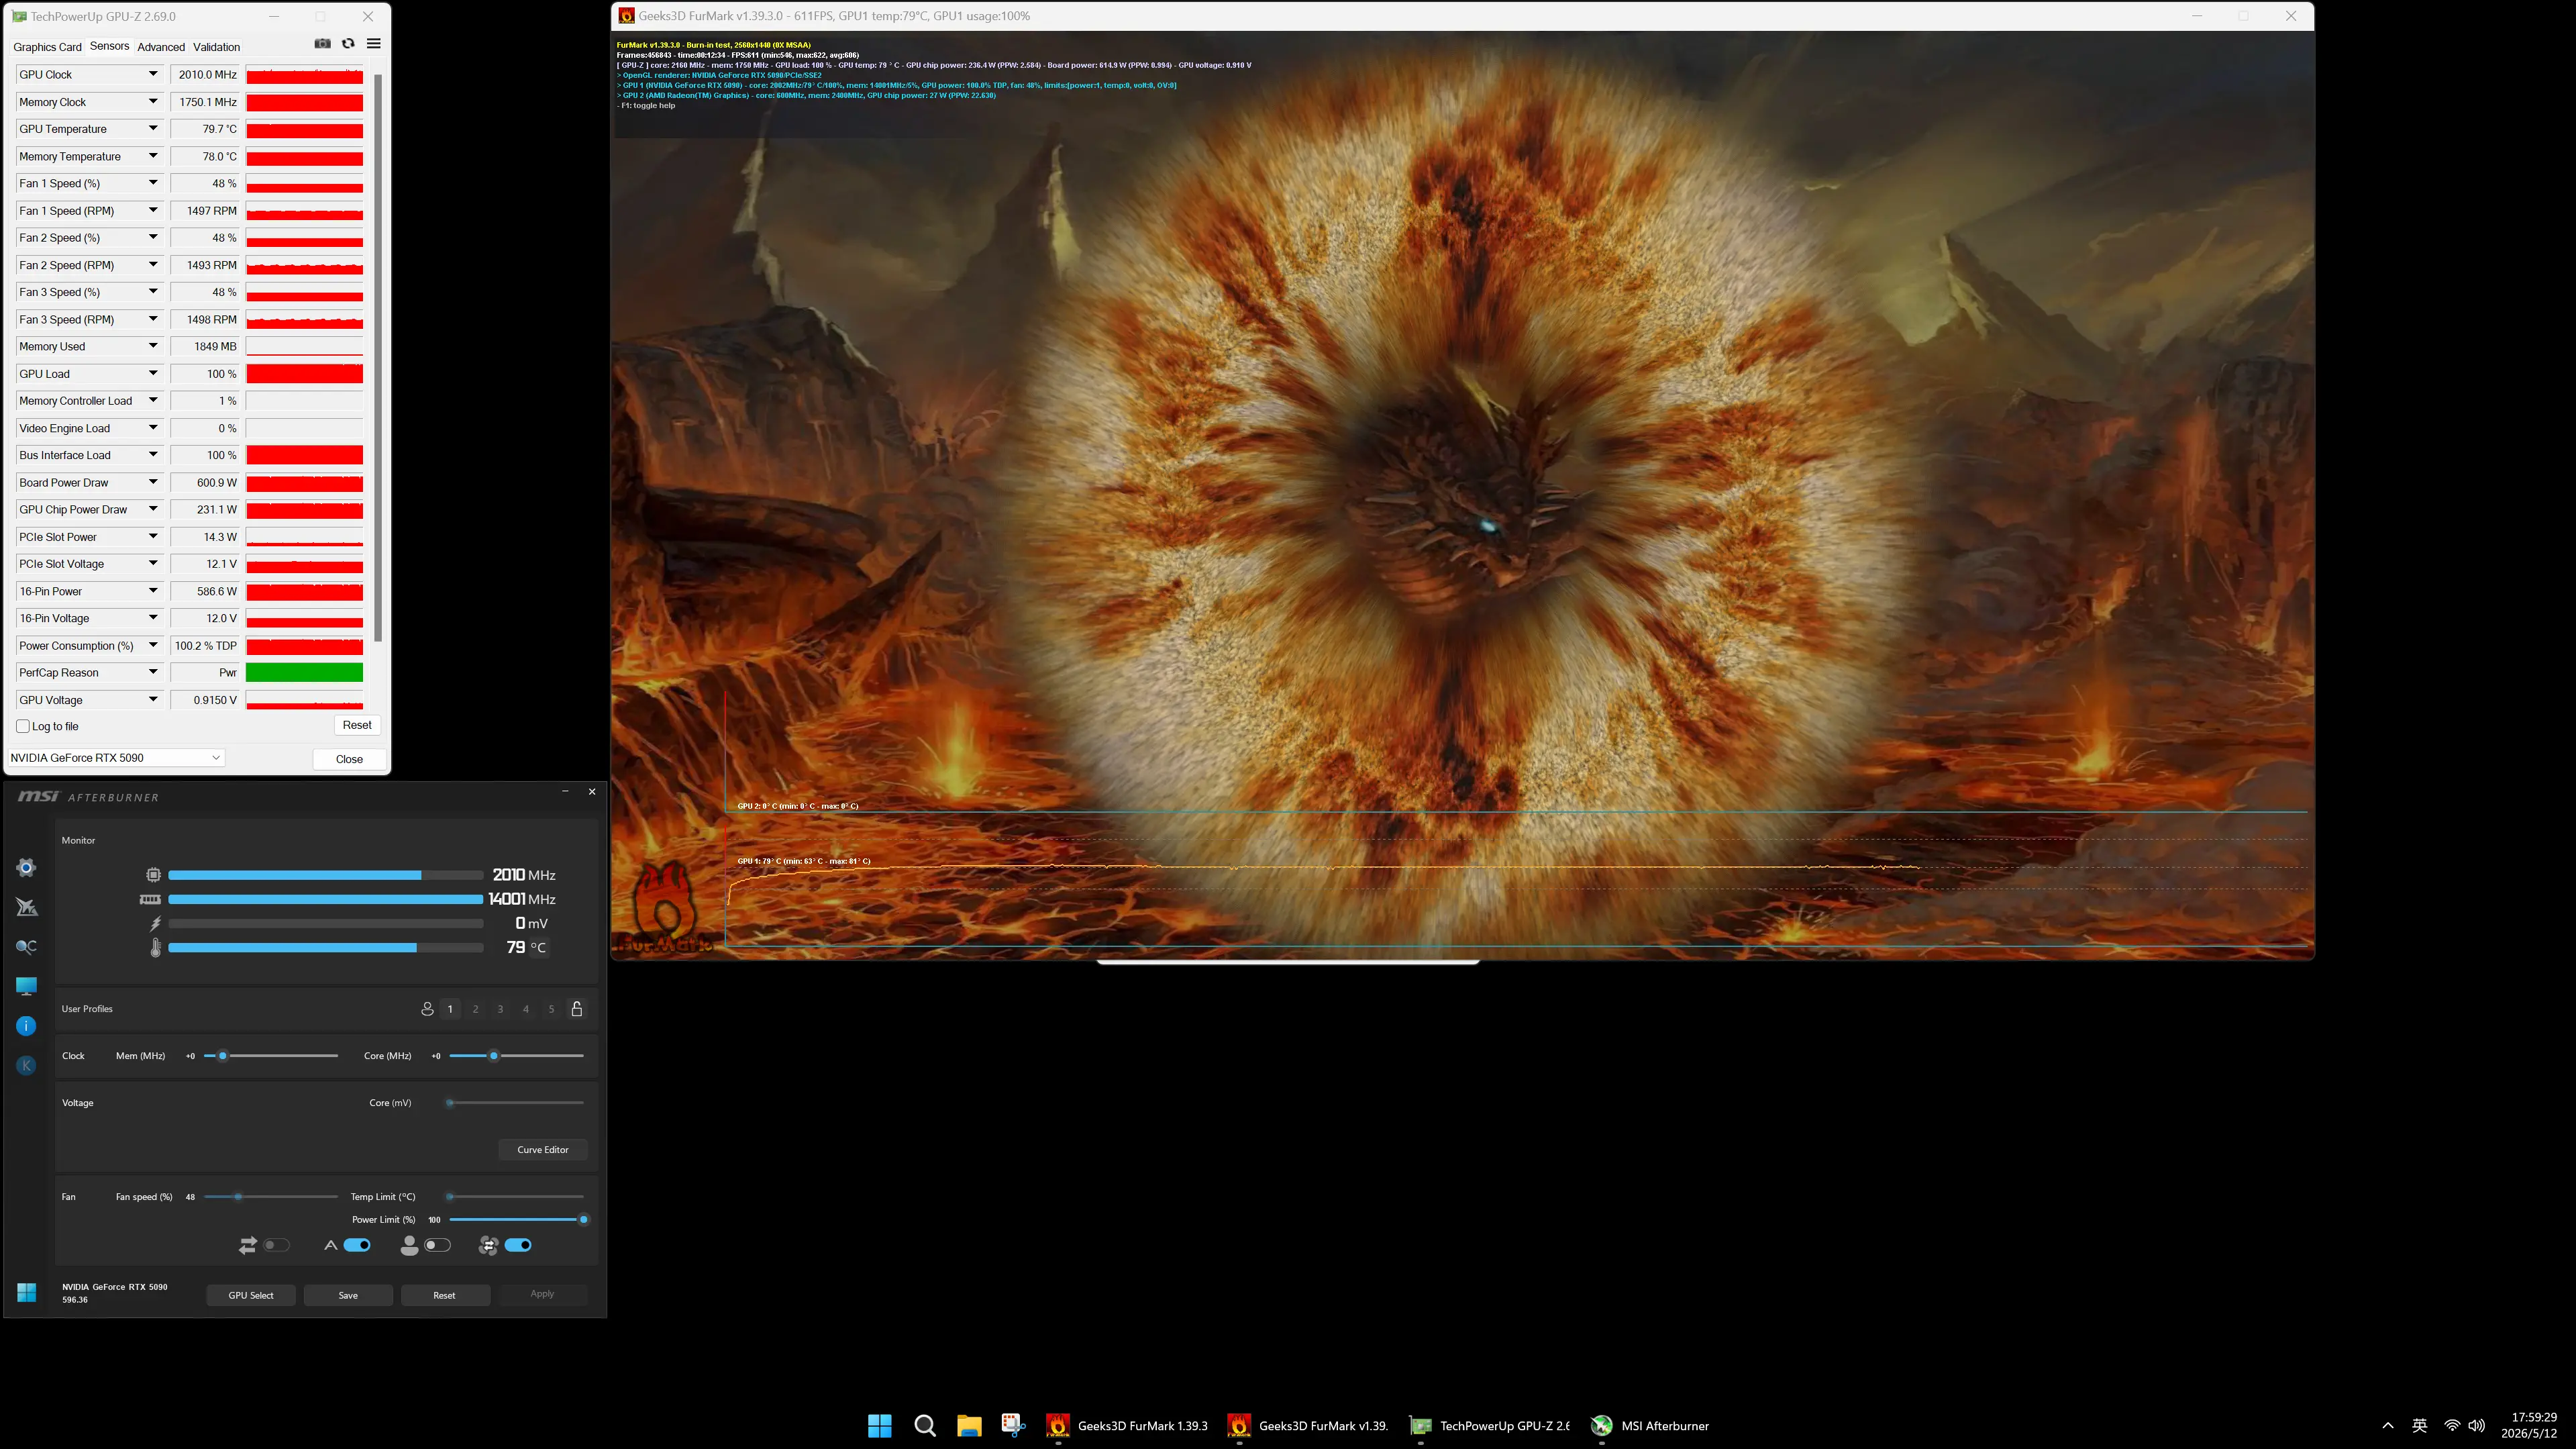Viewport: 2576px width, 1449px height.
Task: Select user profile 1 in Afterburner
Action: [x=450, y=1009]
